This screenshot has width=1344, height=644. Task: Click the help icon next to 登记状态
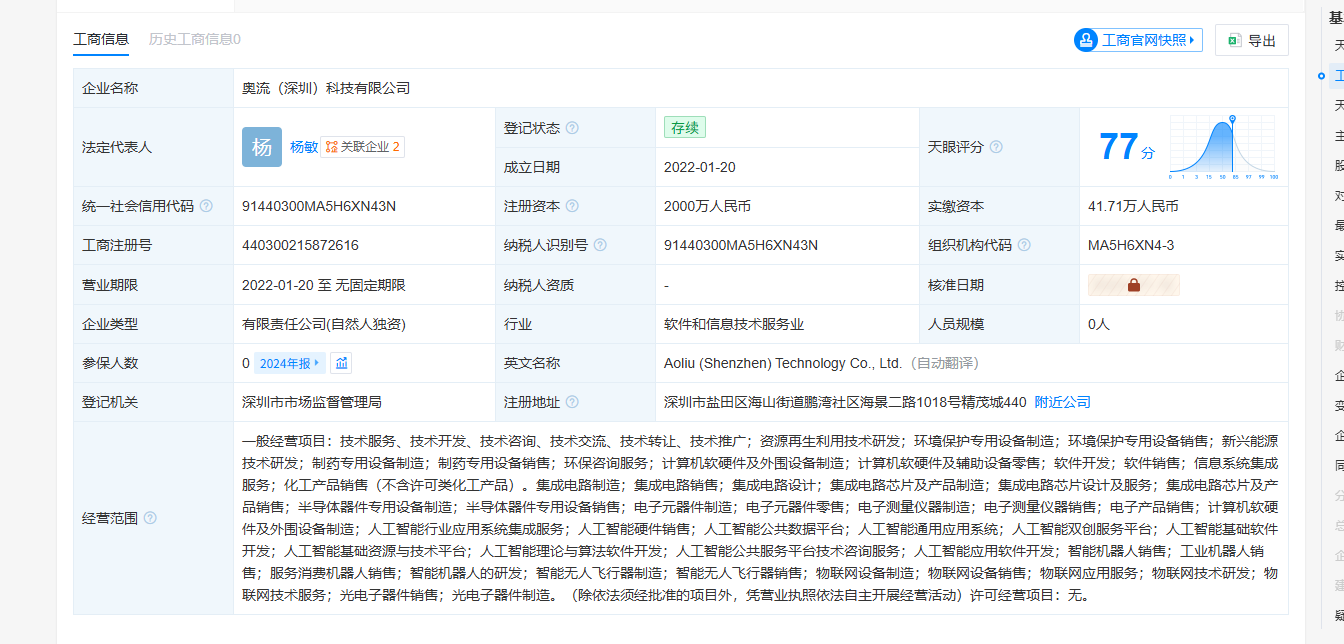pyautogui.click(x=572, y=128)
